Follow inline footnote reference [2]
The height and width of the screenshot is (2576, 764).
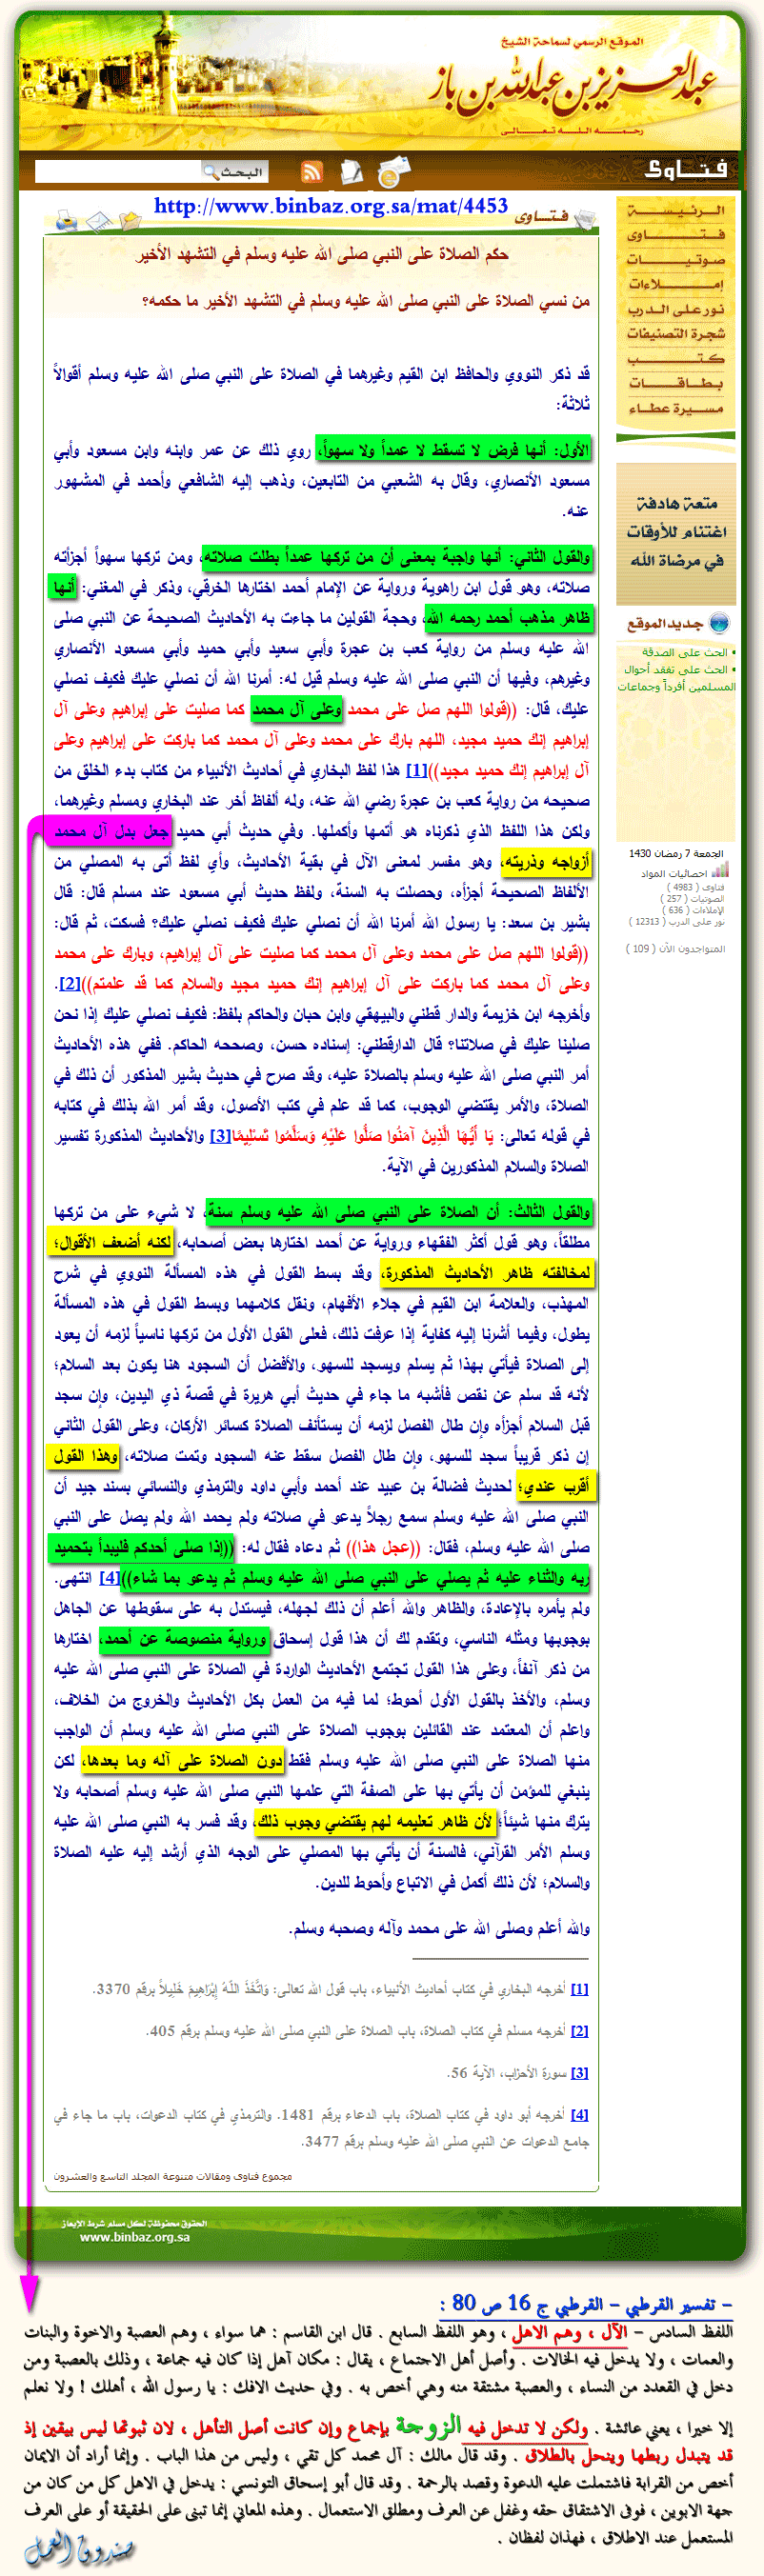click(70, 983)
